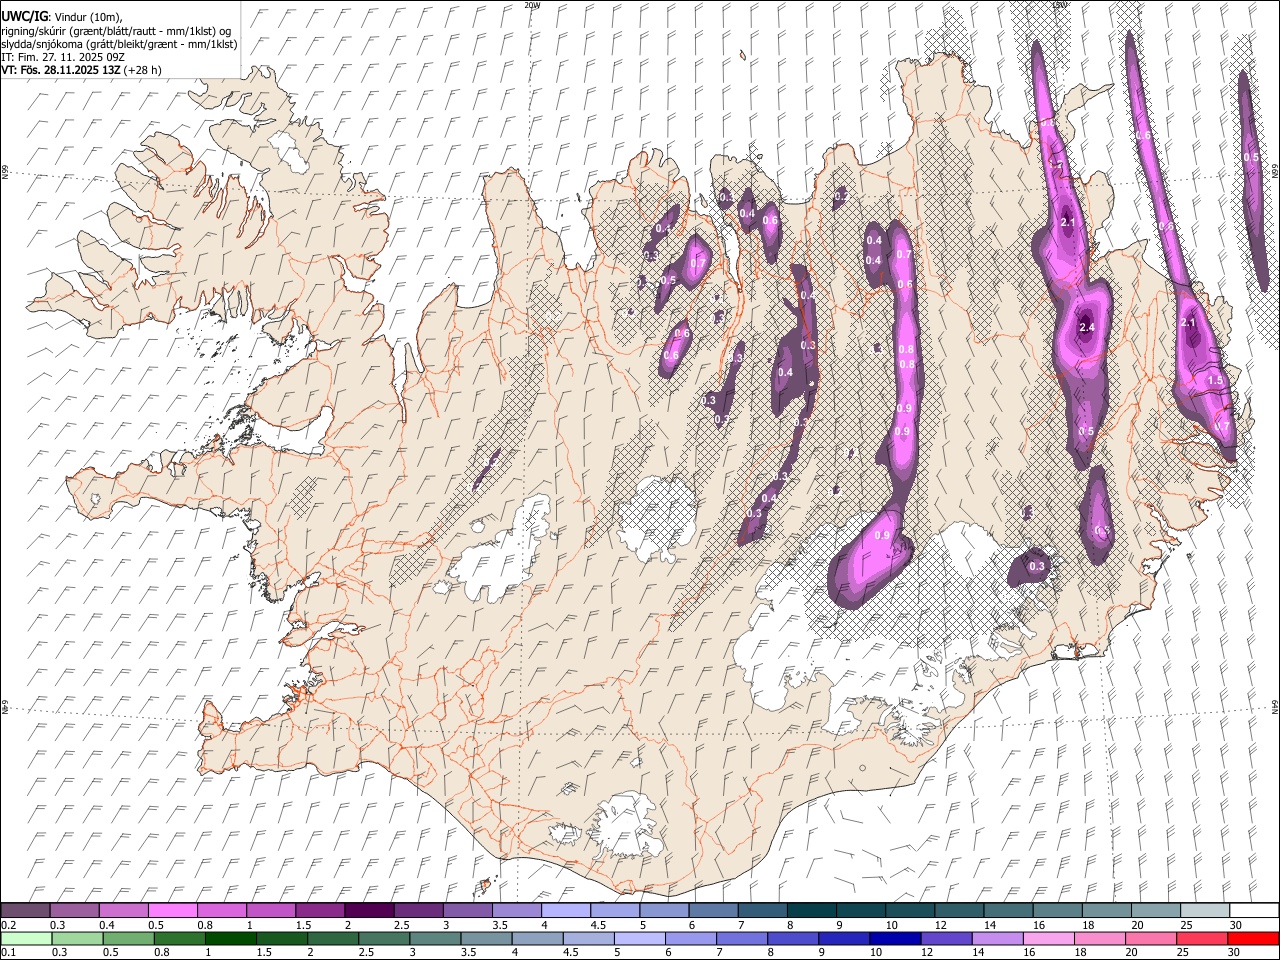
Task: Pick the light pink swatch at 16 in bottom legend
Action: 1048,939
